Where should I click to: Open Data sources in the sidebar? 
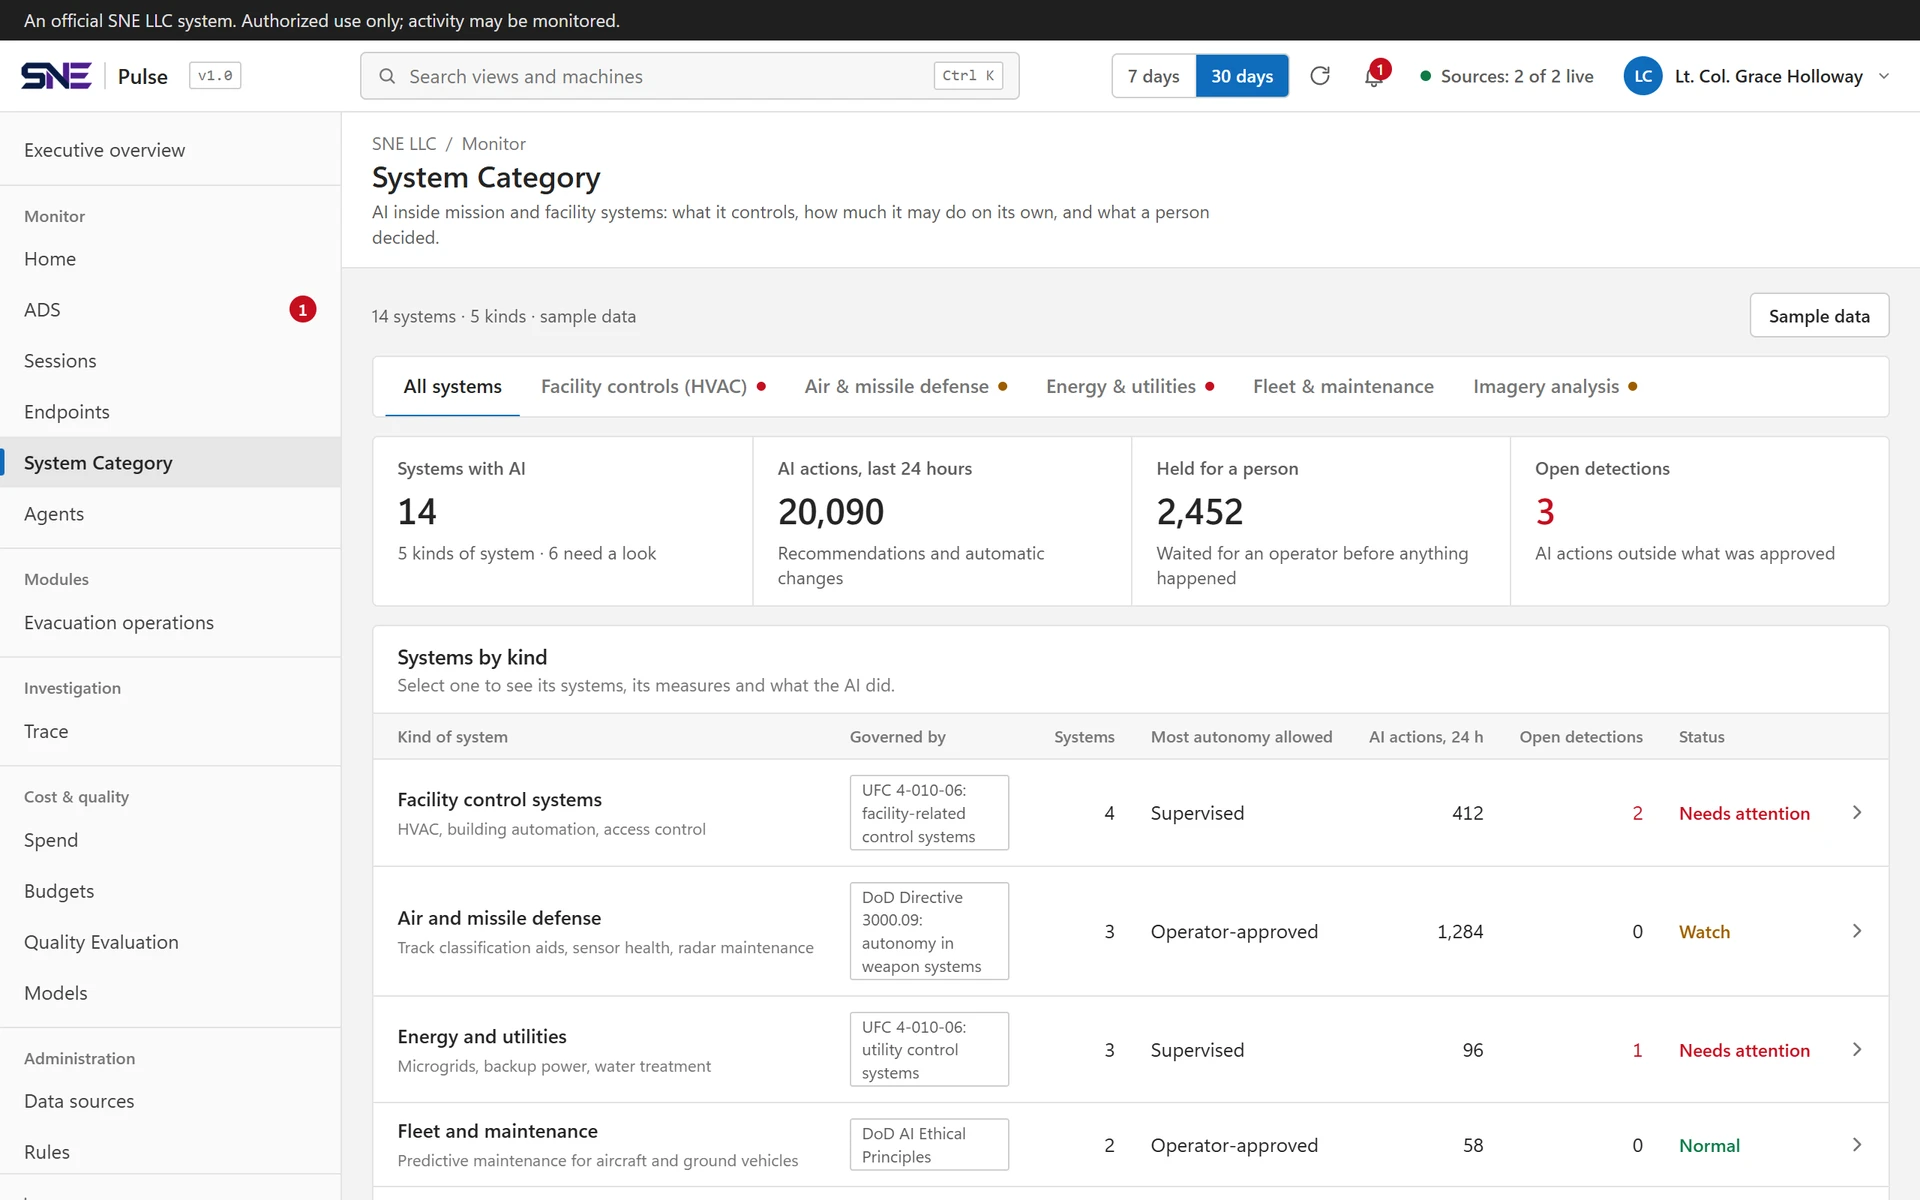170,1102
